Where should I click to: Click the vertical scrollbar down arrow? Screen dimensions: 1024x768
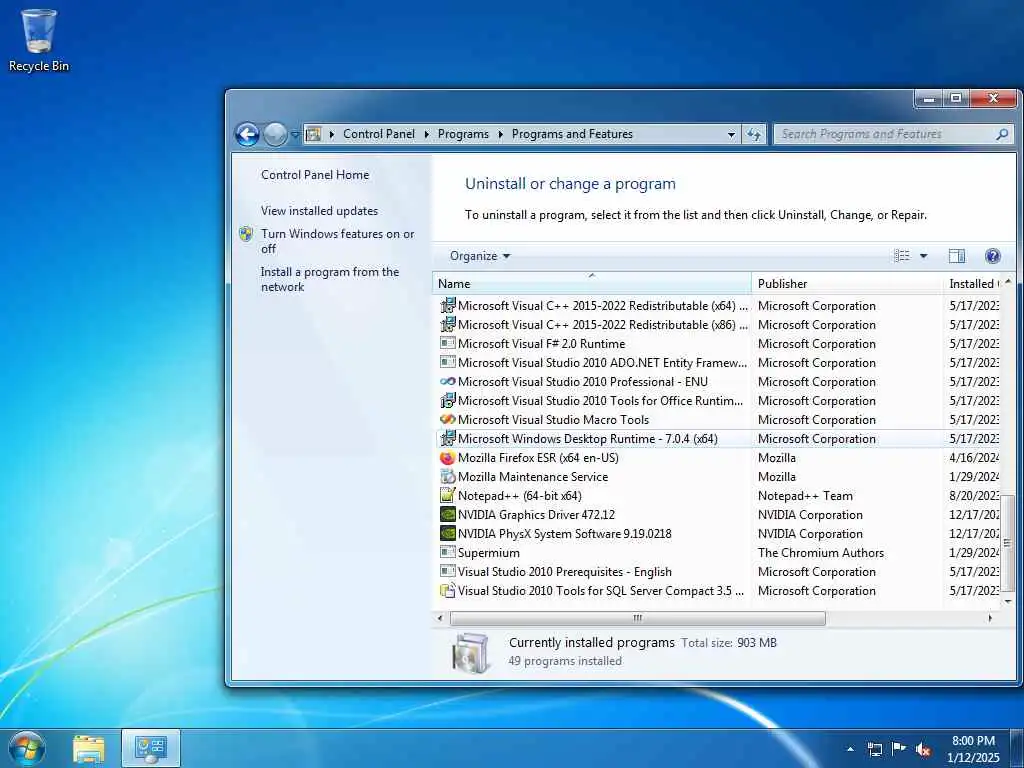click(x=1008, y=601)
